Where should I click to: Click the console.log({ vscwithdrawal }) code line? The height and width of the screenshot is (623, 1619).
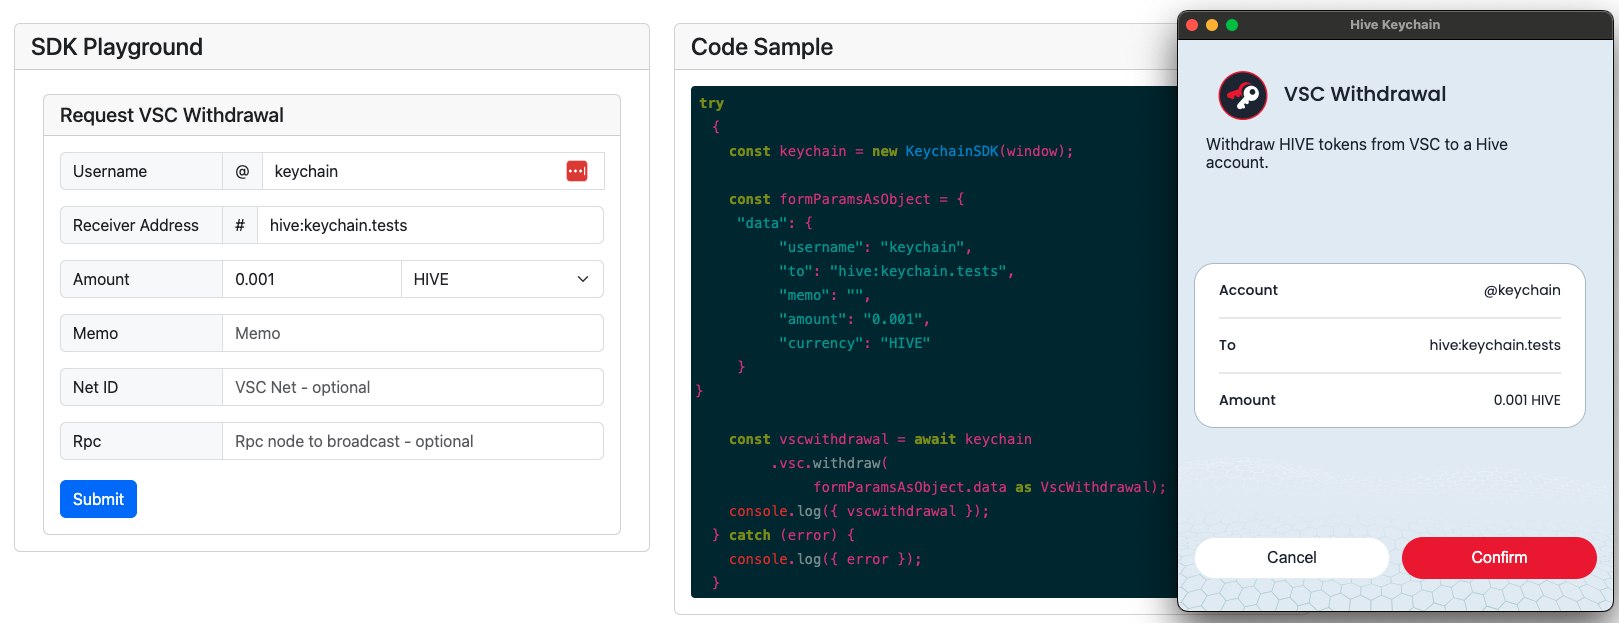[859, 511]
